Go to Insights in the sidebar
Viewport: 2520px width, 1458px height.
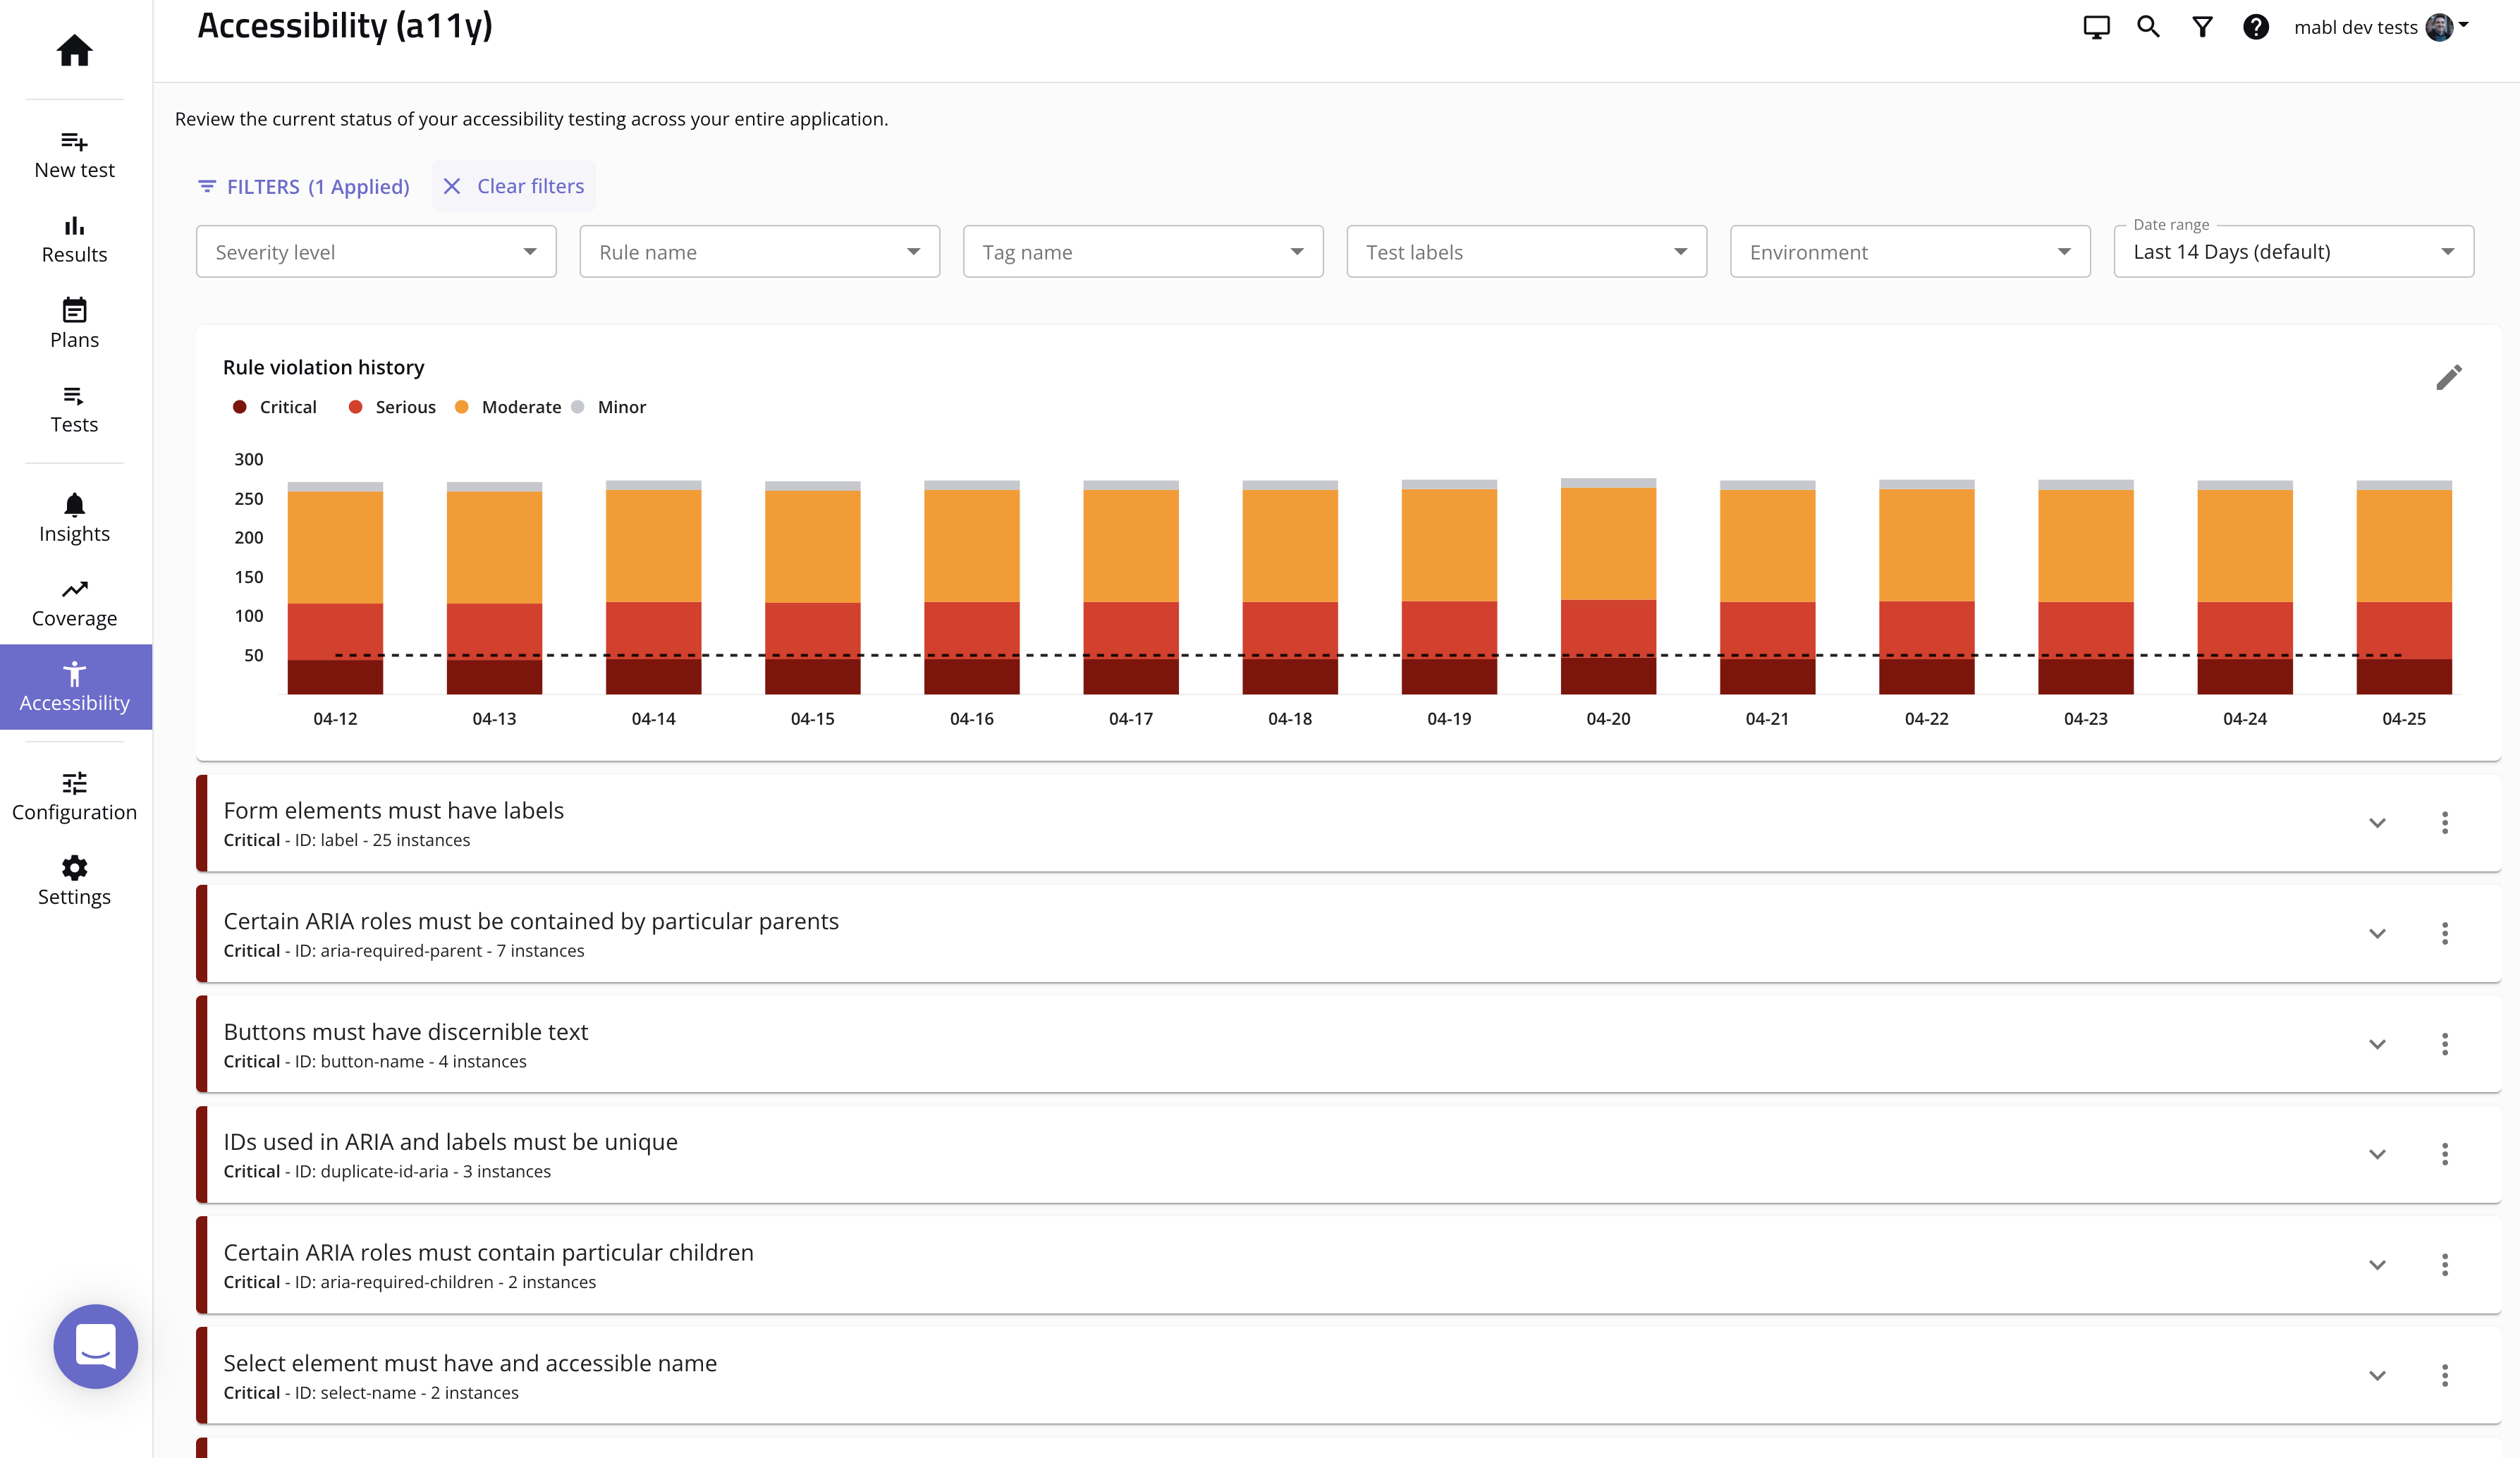[x=74, y=518]
